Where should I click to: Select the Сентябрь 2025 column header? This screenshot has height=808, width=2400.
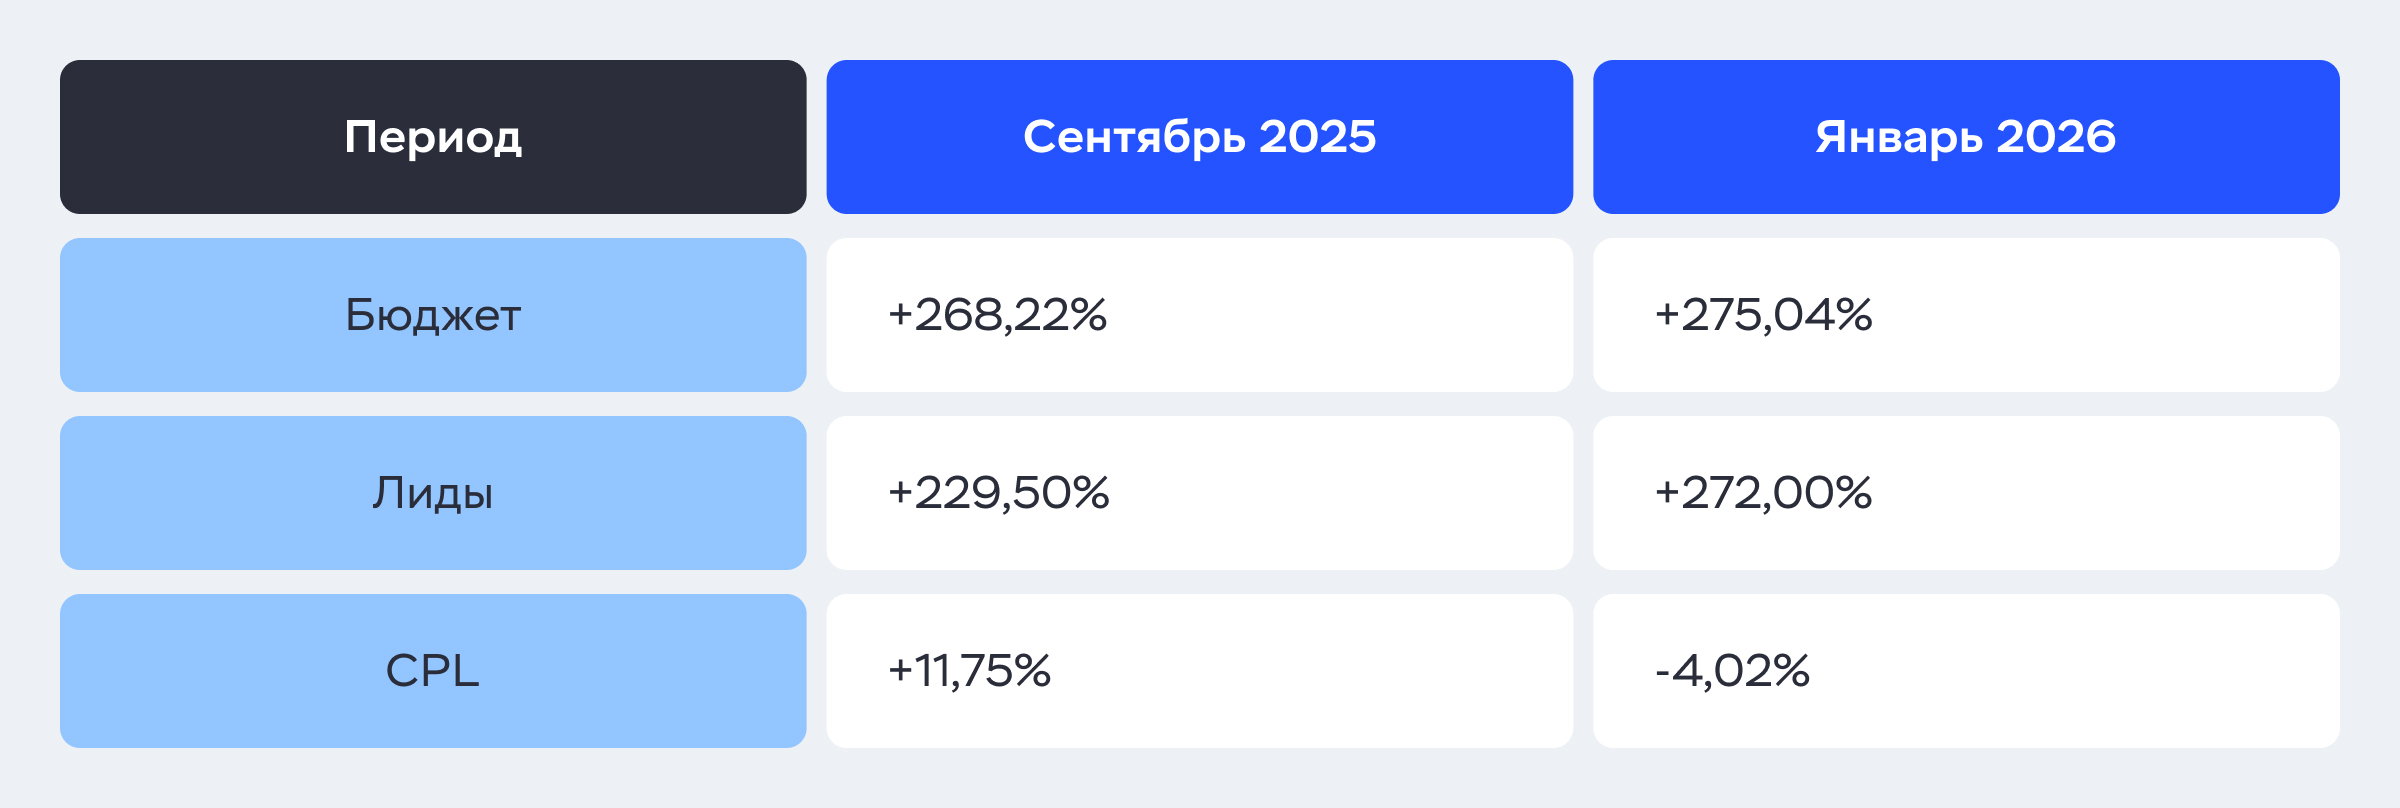click(1199, 137)
